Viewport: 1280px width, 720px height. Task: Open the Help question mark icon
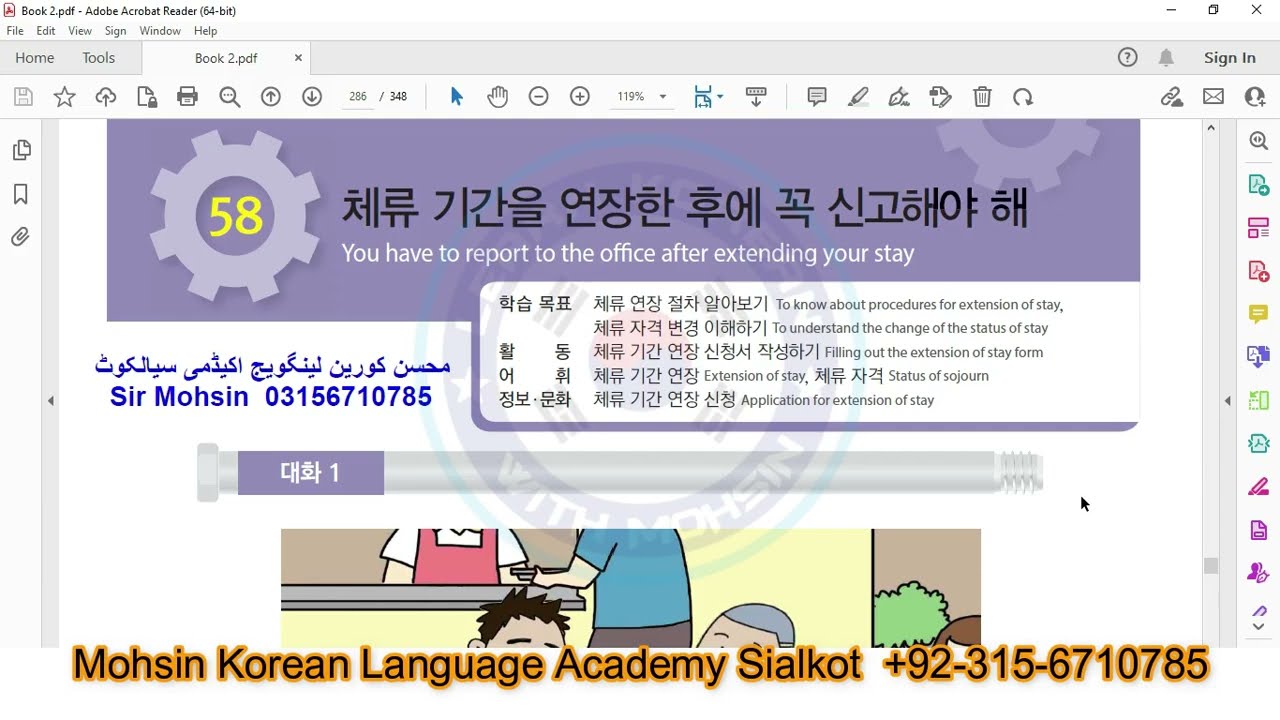(x=1128, y=58)
